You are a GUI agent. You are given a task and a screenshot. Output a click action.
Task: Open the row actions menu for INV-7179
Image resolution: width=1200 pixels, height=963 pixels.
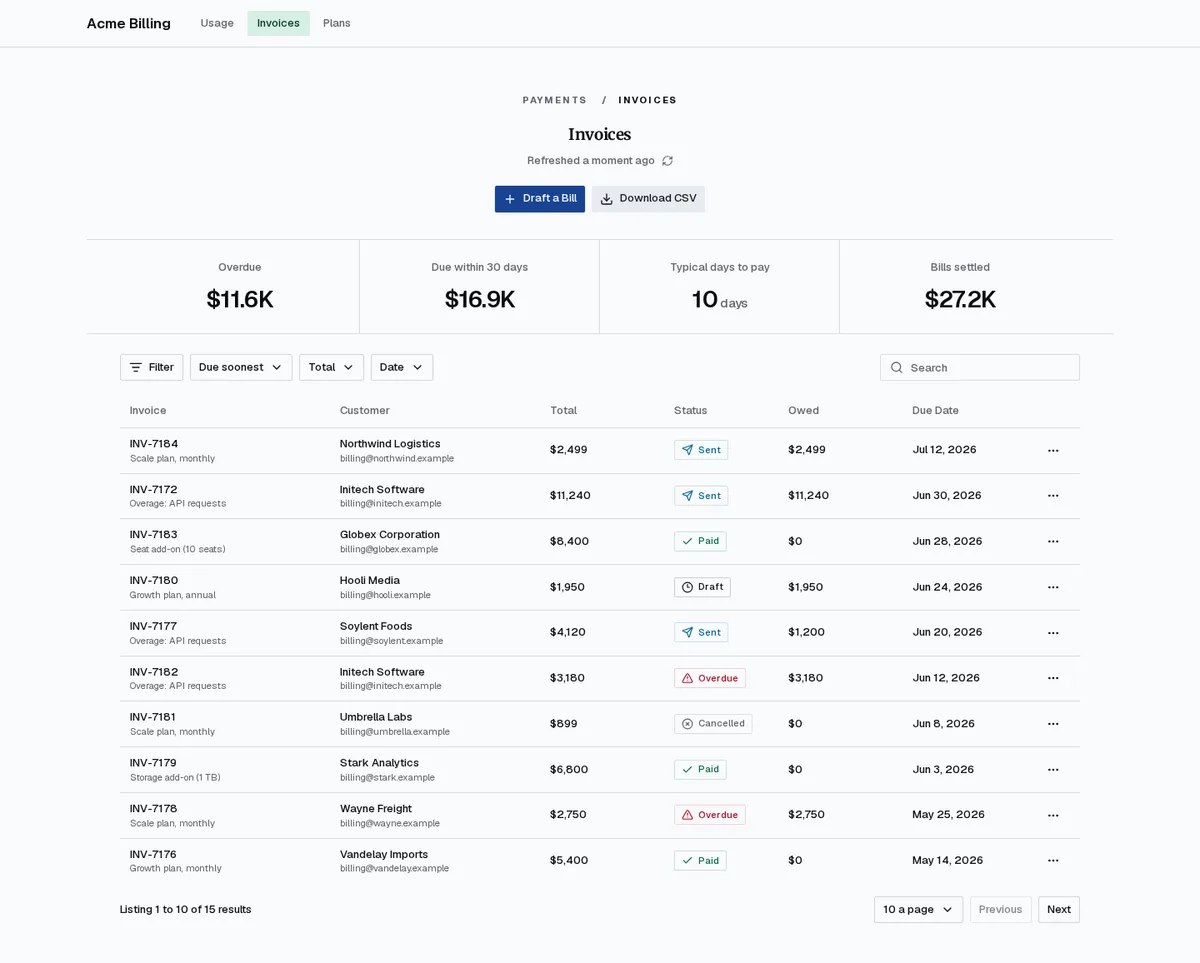1053,769
